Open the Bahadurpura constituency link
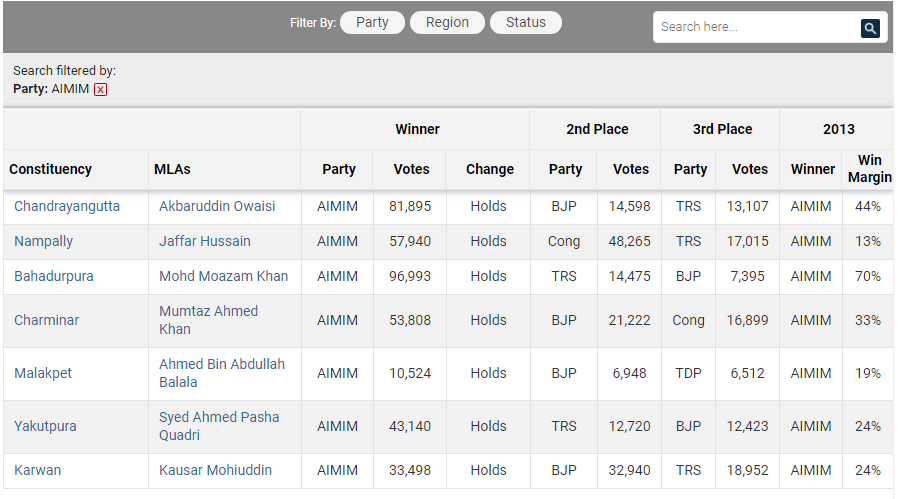 tap(54, 276)
